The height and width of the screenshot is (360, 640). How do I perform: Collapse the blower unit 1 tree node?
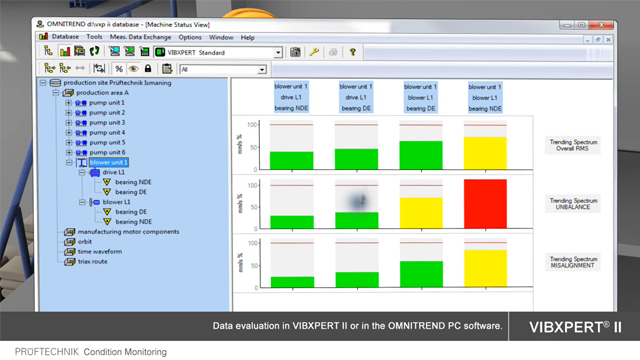pyautogui.click(x=69, y=162)
